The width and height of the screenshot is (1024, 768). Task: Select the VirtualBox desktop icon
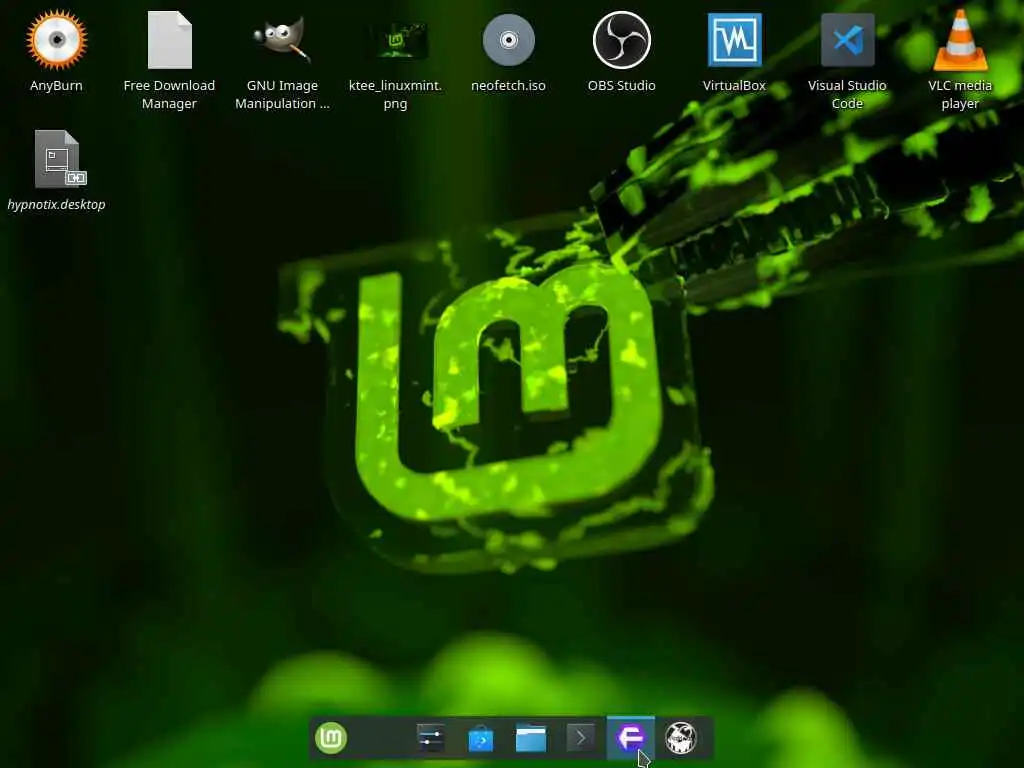734,40
